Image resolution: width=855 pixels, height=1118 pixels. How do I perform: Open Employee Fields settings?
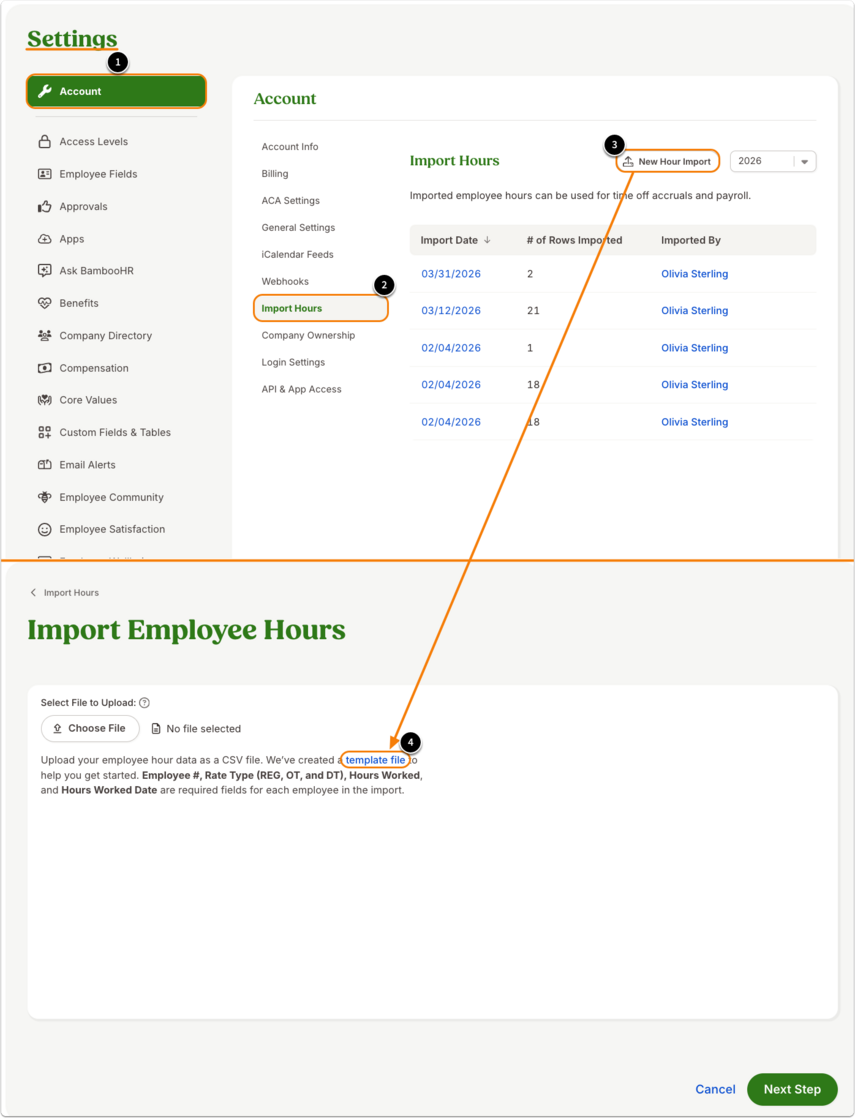coord(98,174)
